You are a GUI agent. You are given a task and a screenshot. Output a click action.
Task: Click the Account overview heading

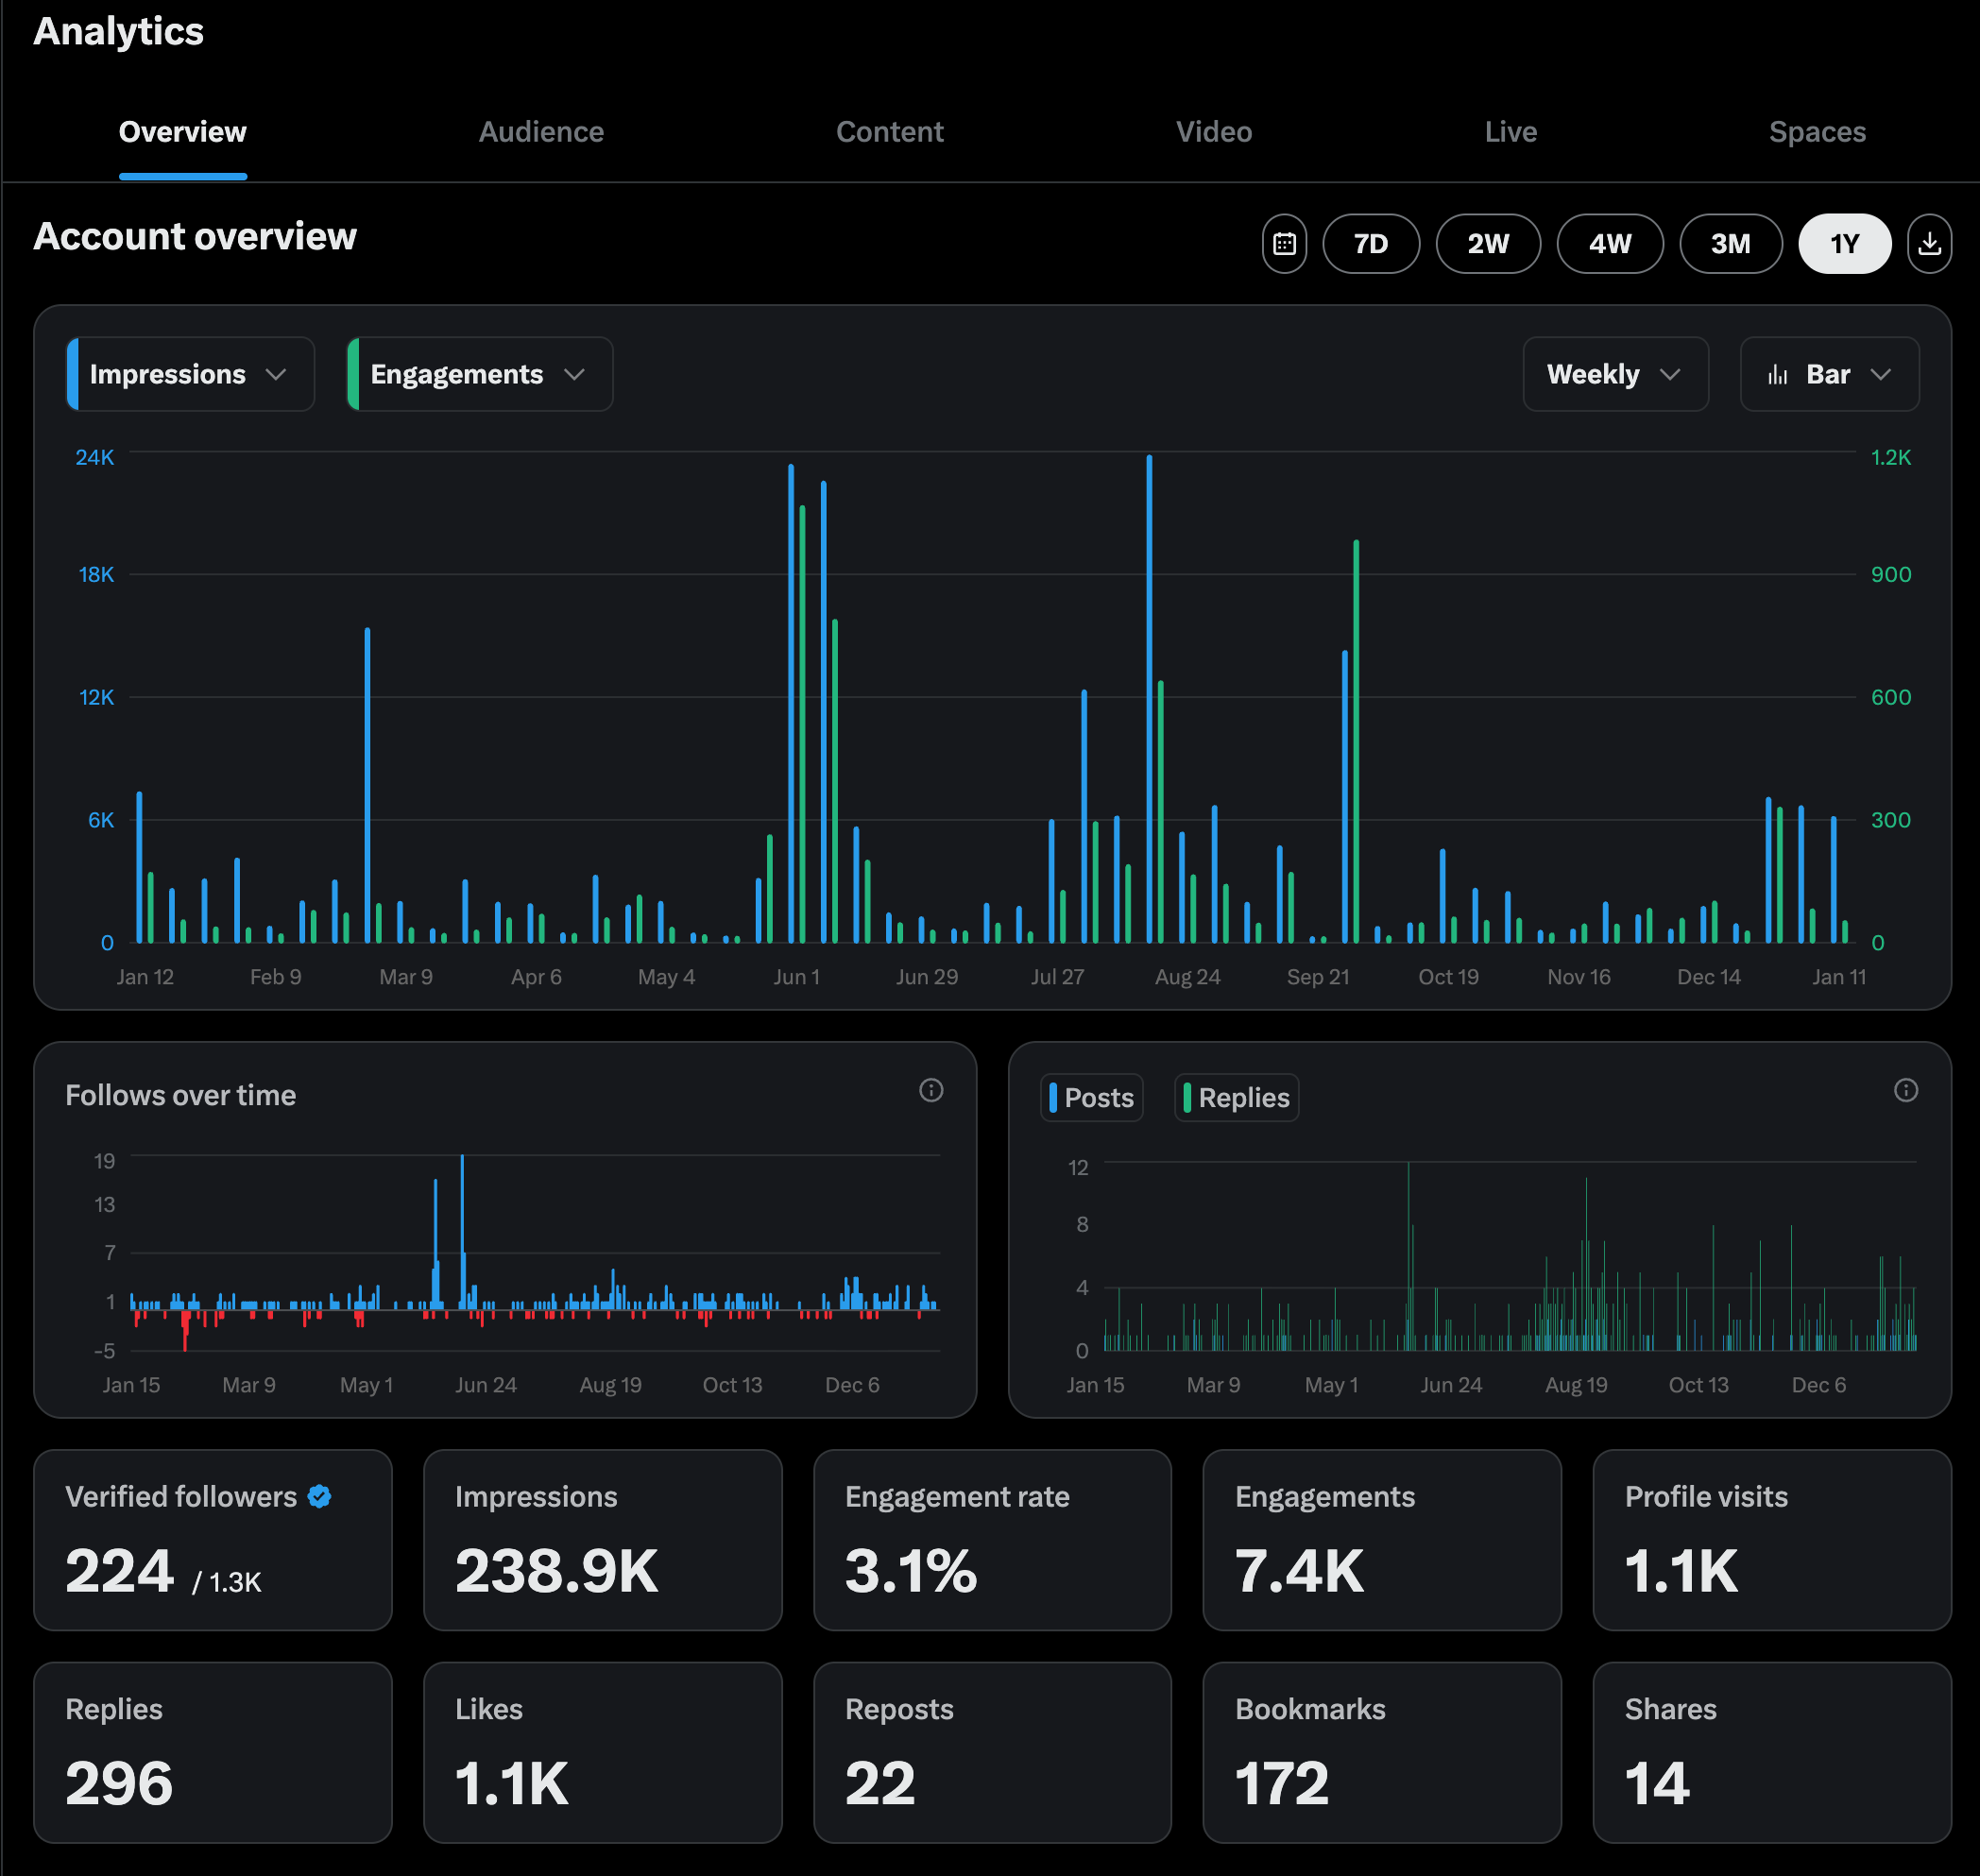pos(195,237)
